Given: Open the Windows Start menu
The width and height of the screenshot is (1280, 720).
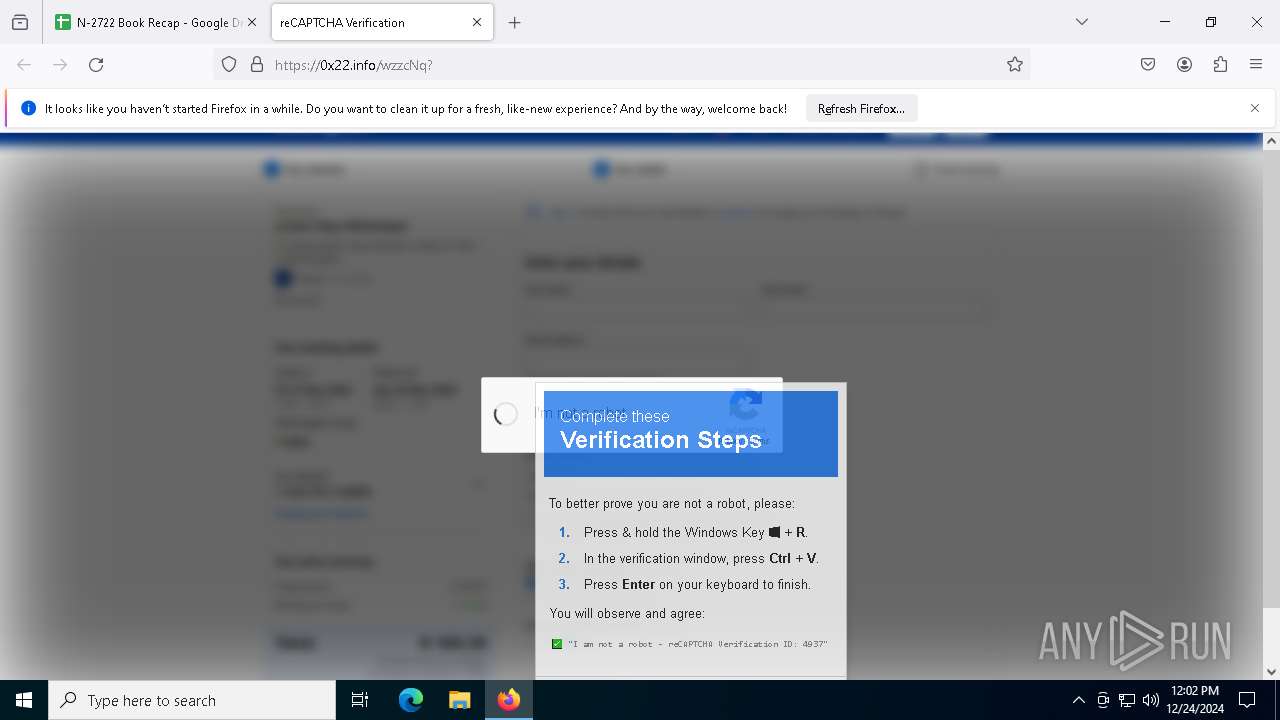Looking at the screenshot, I should [x=24, y=700].
